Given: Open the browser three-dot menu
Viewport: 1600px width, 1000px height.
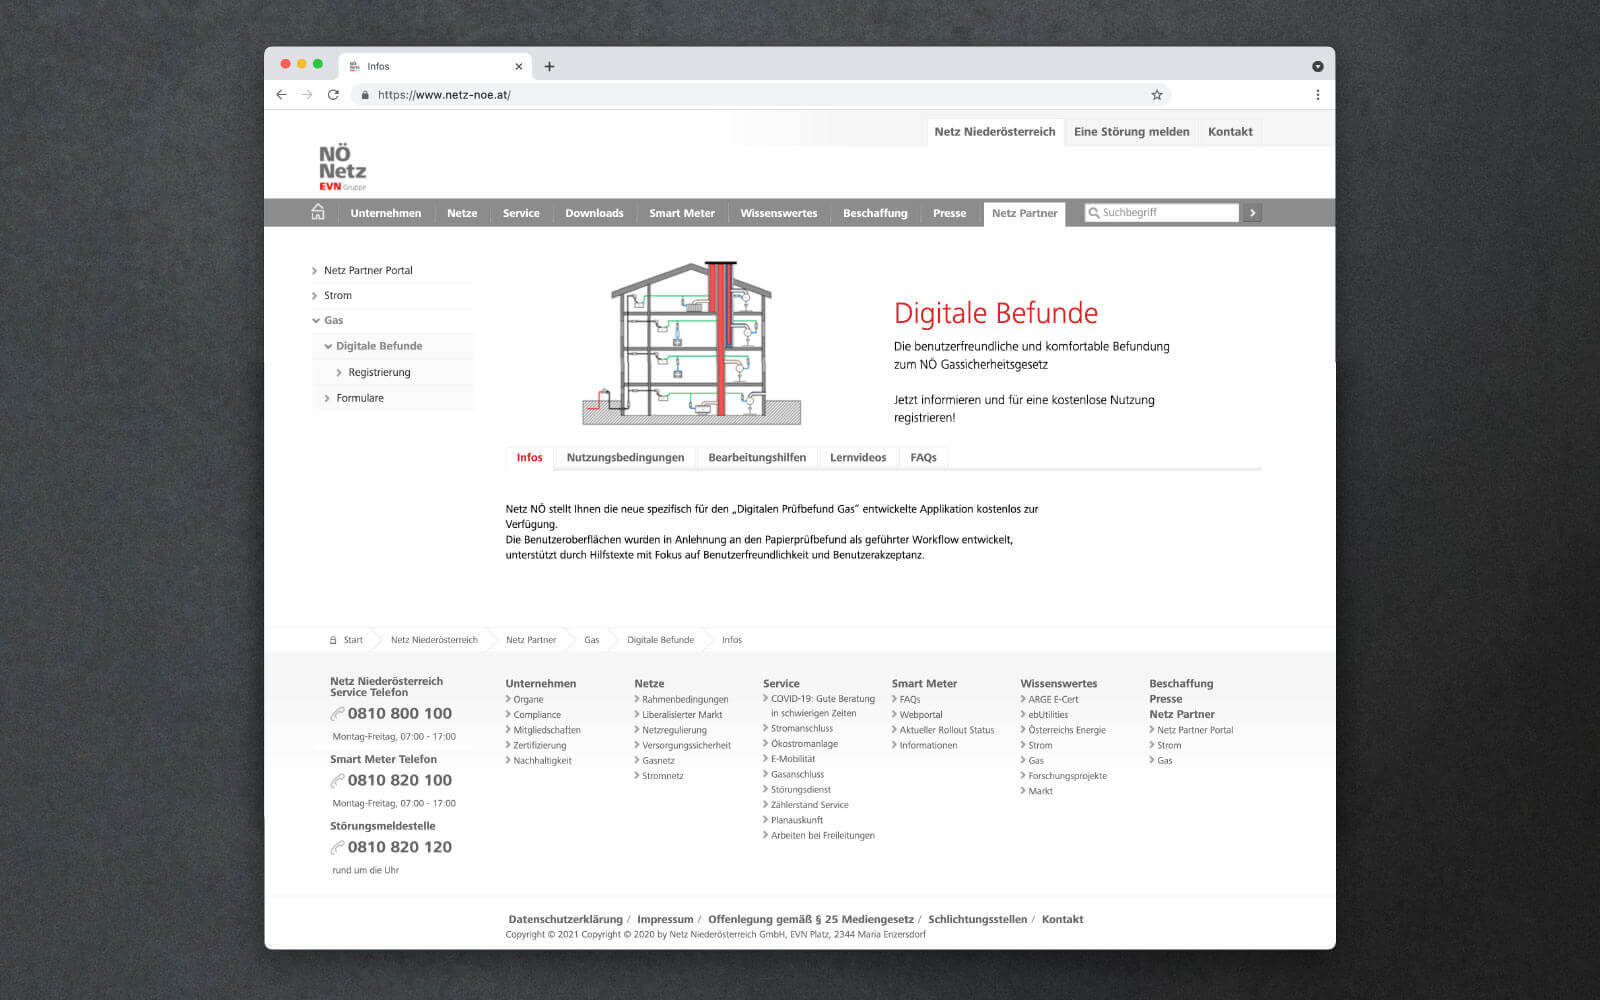Looking at the screenshot, I should click(x=1317, y=95).
